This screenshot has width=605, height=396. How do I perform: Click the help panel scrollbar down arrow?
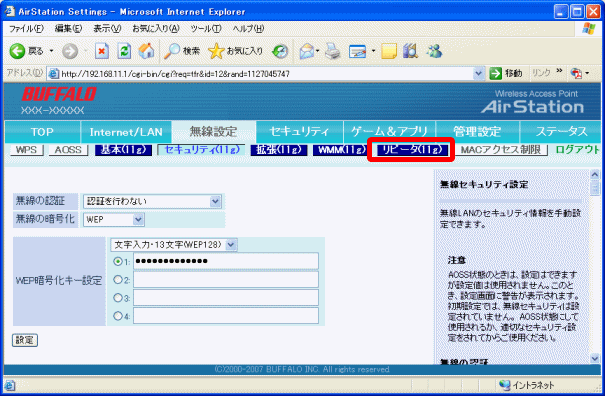point(595,359)
